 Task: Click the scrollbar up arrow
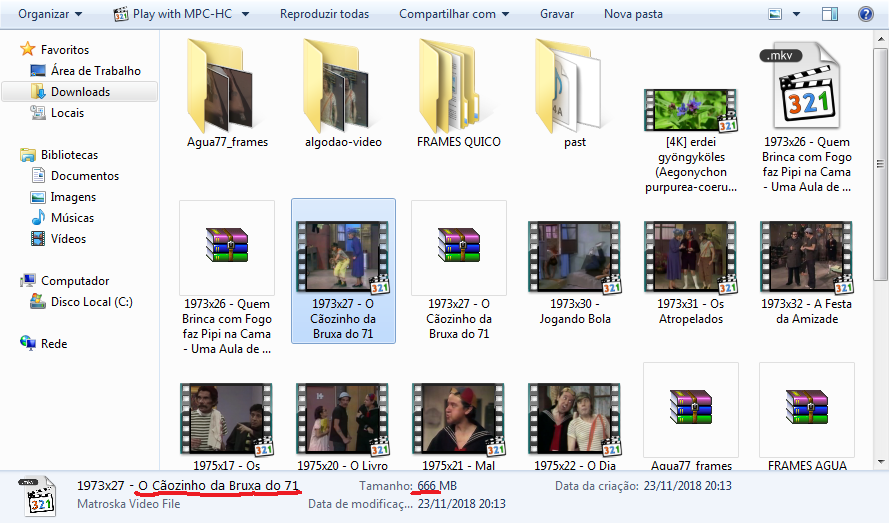(882, 39)
